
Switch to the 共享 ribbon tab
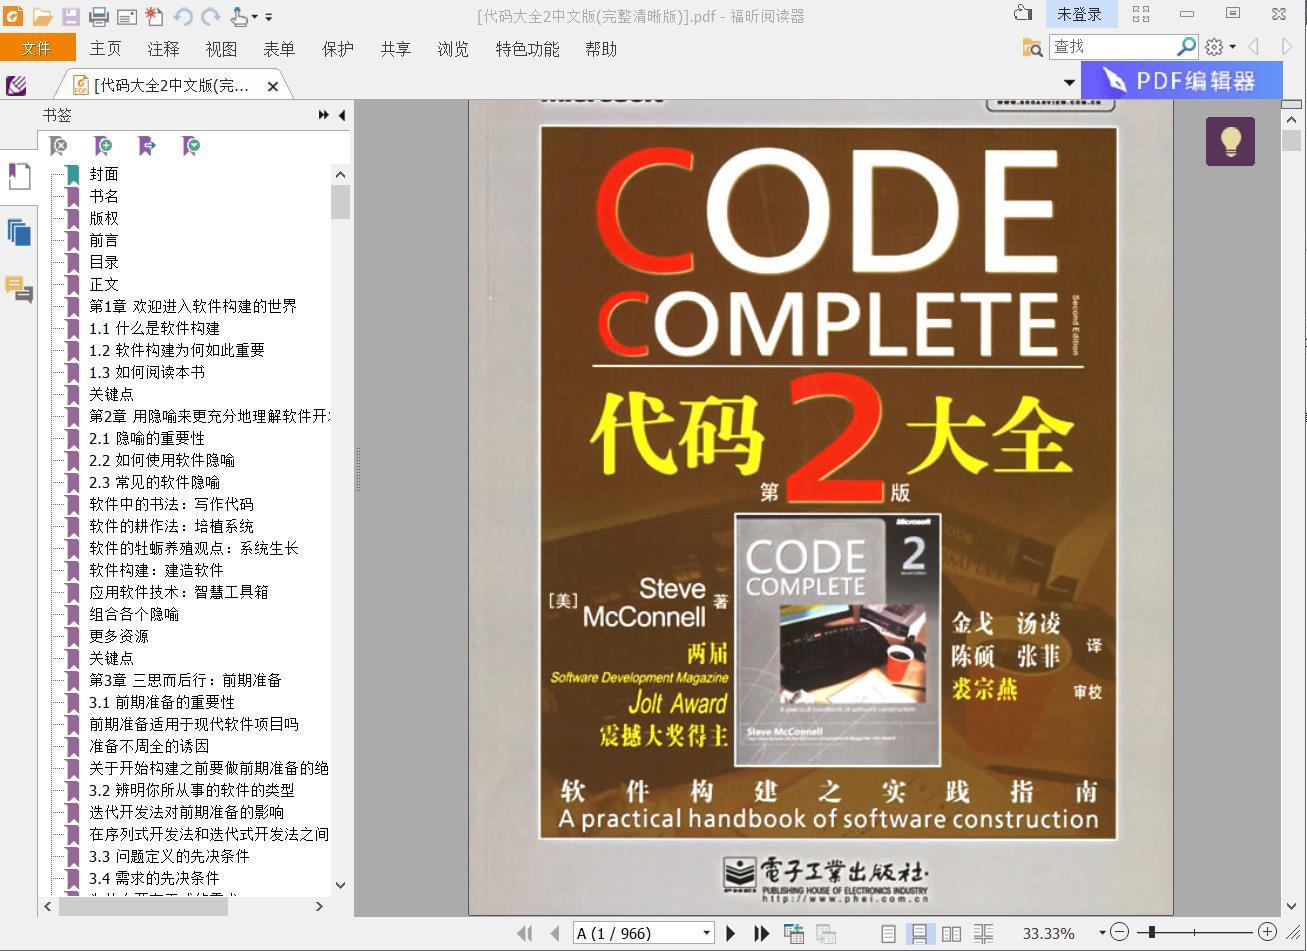click(395, 49)
